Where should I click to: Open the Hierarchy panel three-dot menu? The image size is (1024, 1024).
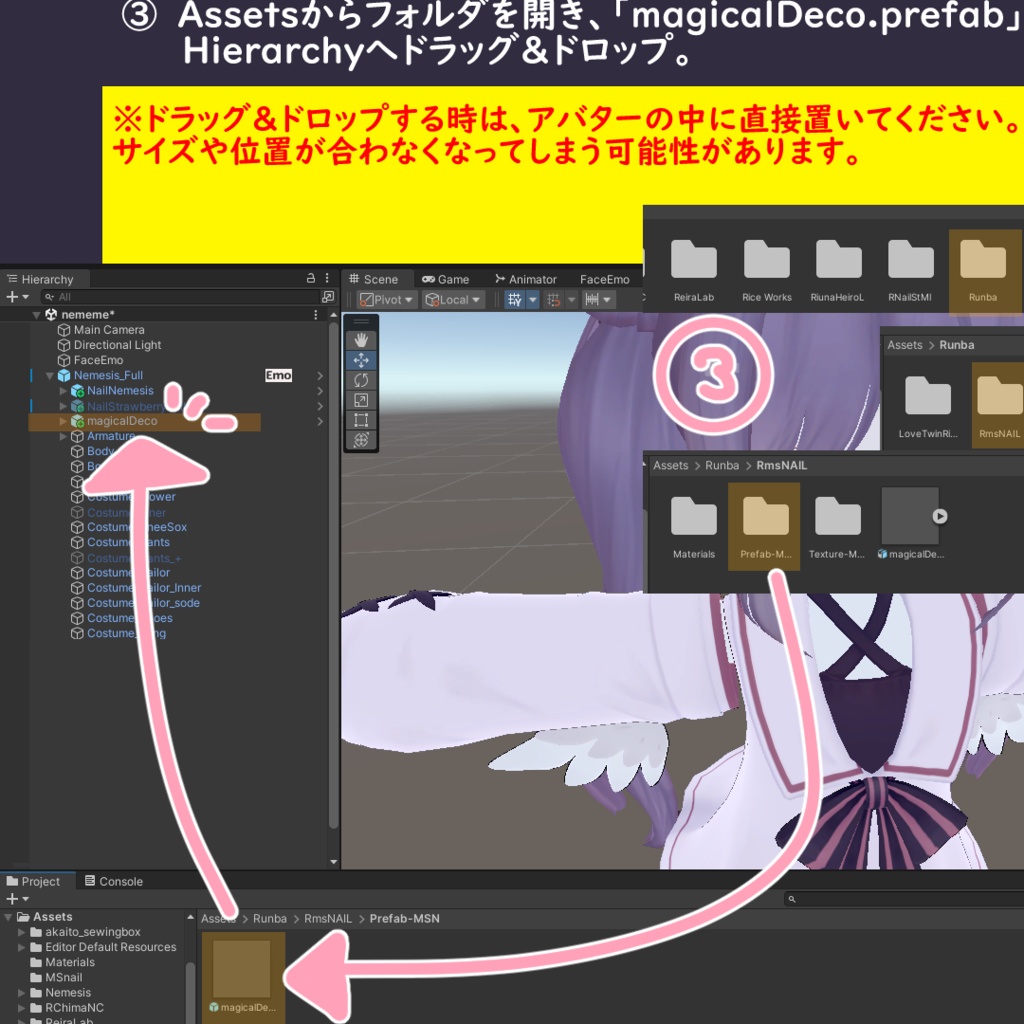(x=327, y=278)
